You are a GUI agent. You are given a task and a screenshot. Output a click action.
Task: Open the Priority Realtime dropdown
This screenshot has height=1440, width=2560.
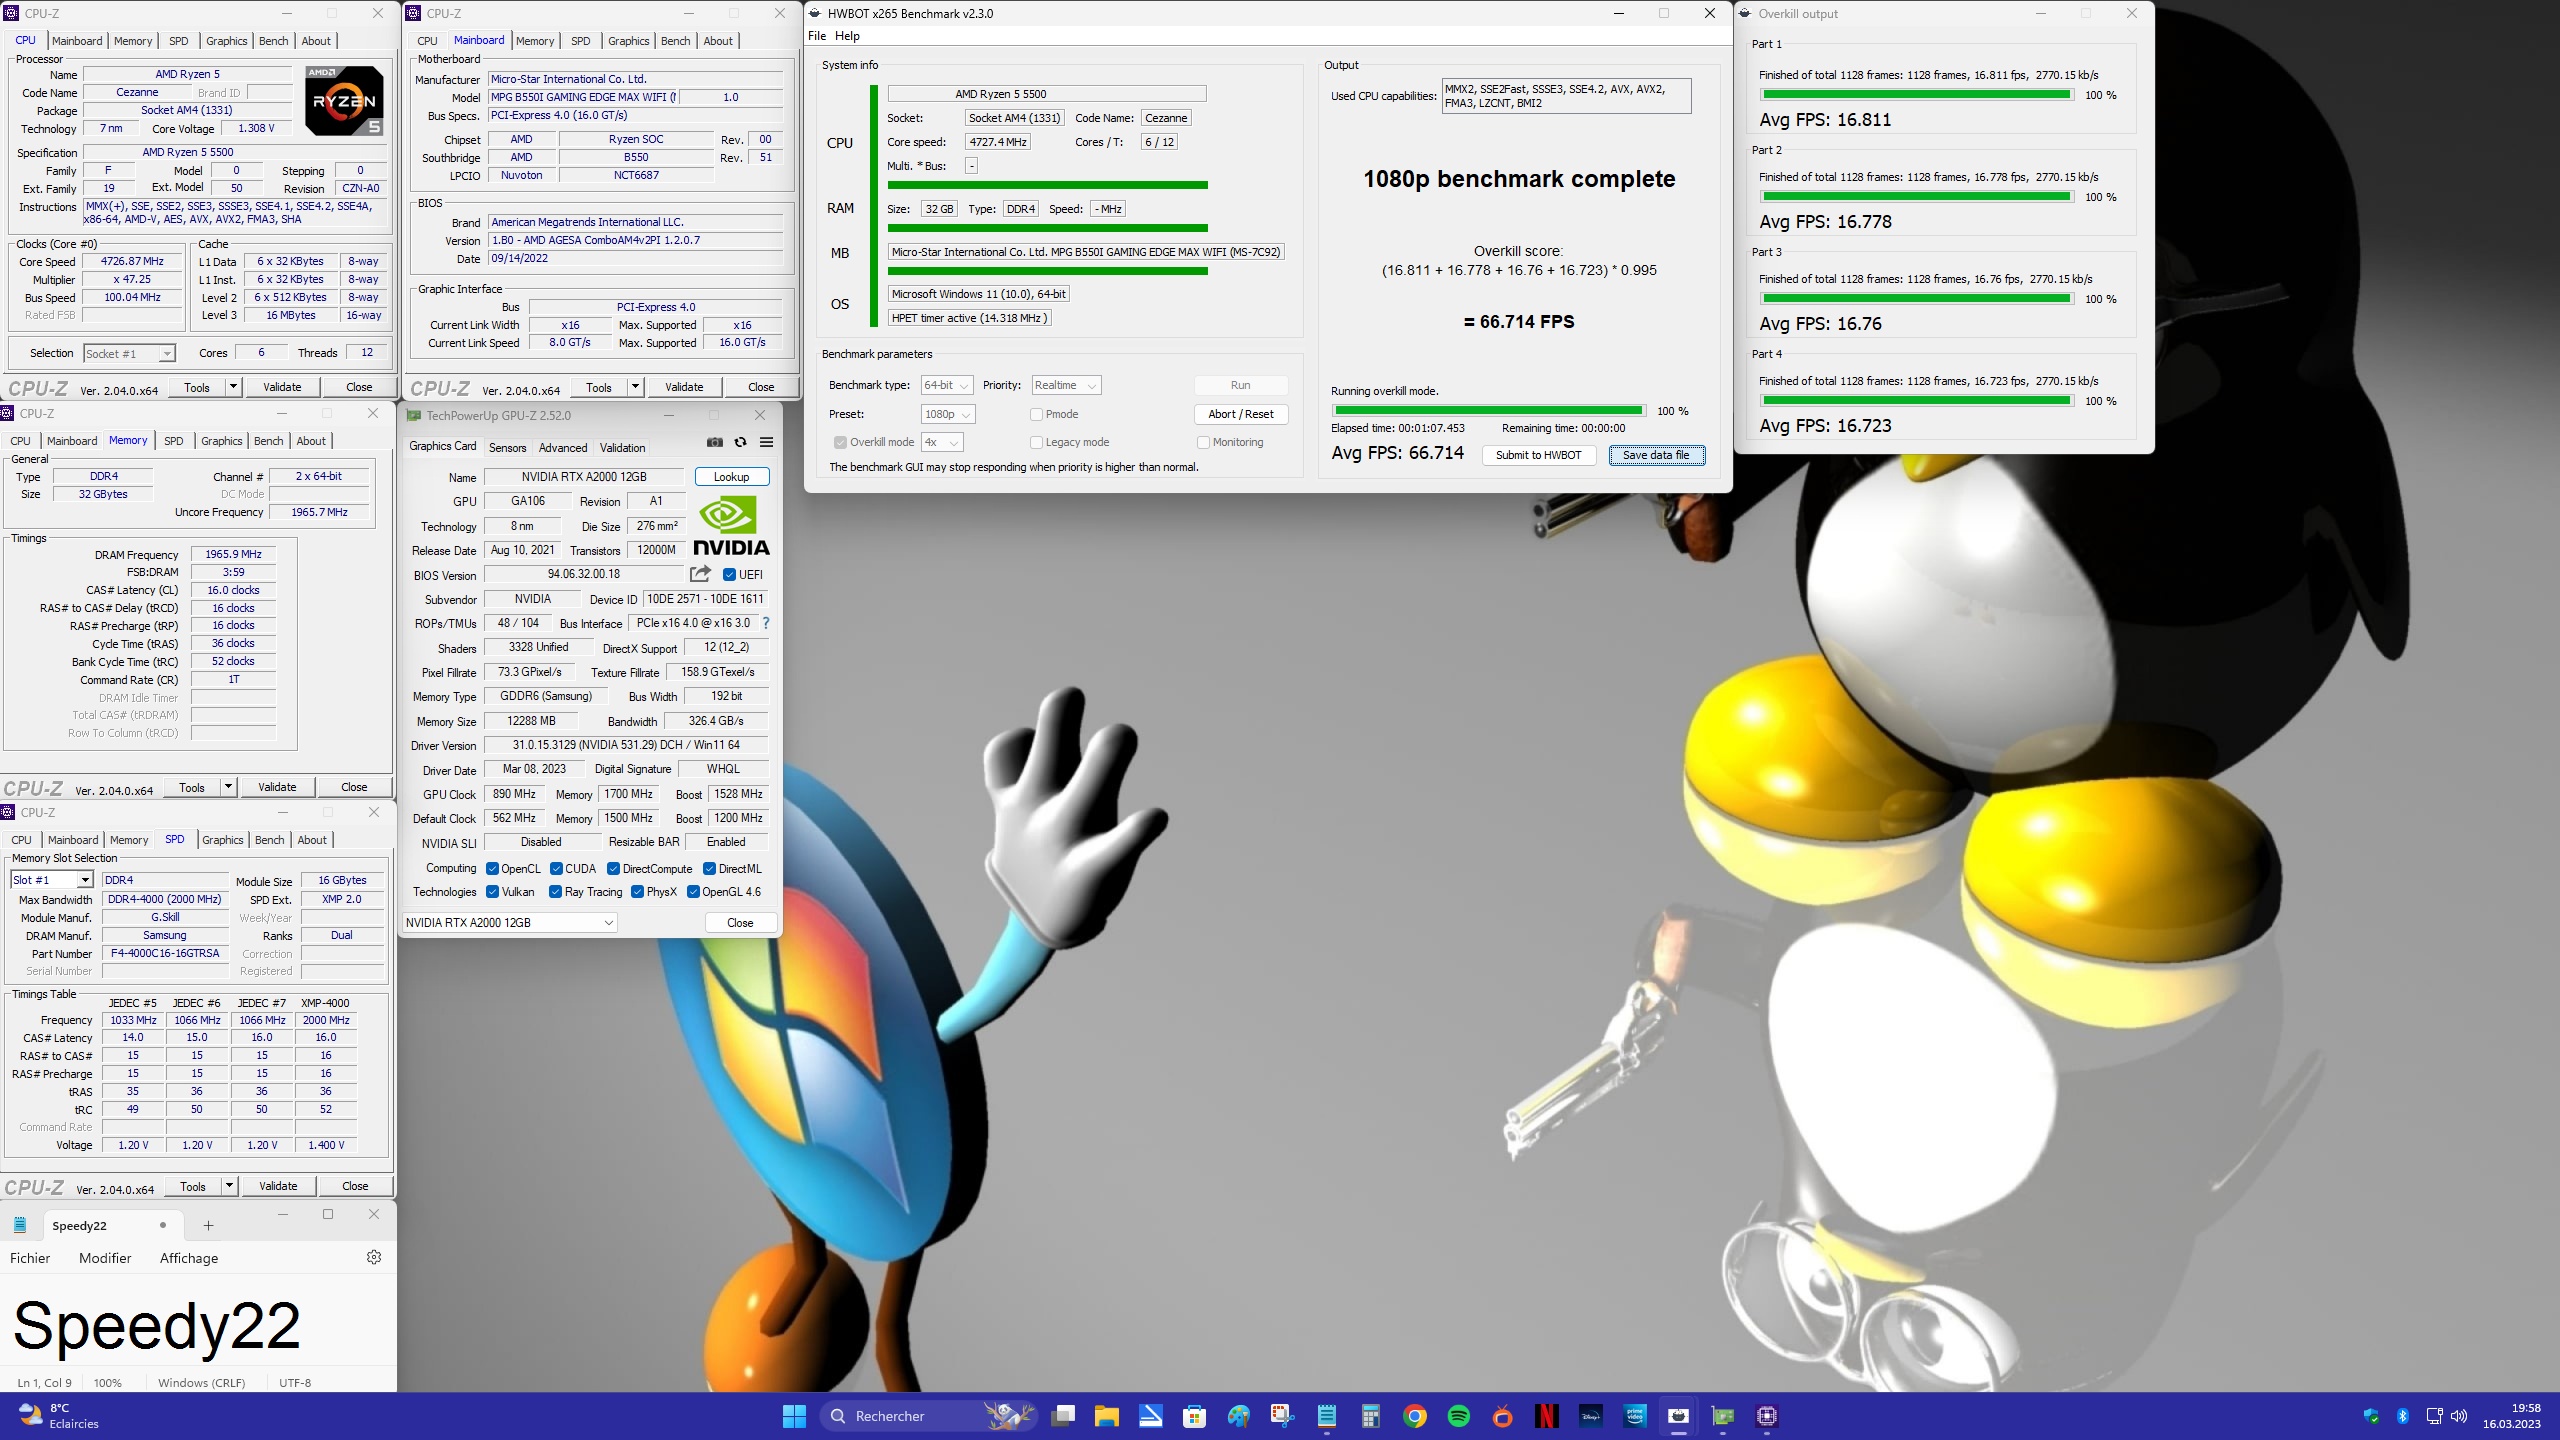click(x=1066, y=385)
